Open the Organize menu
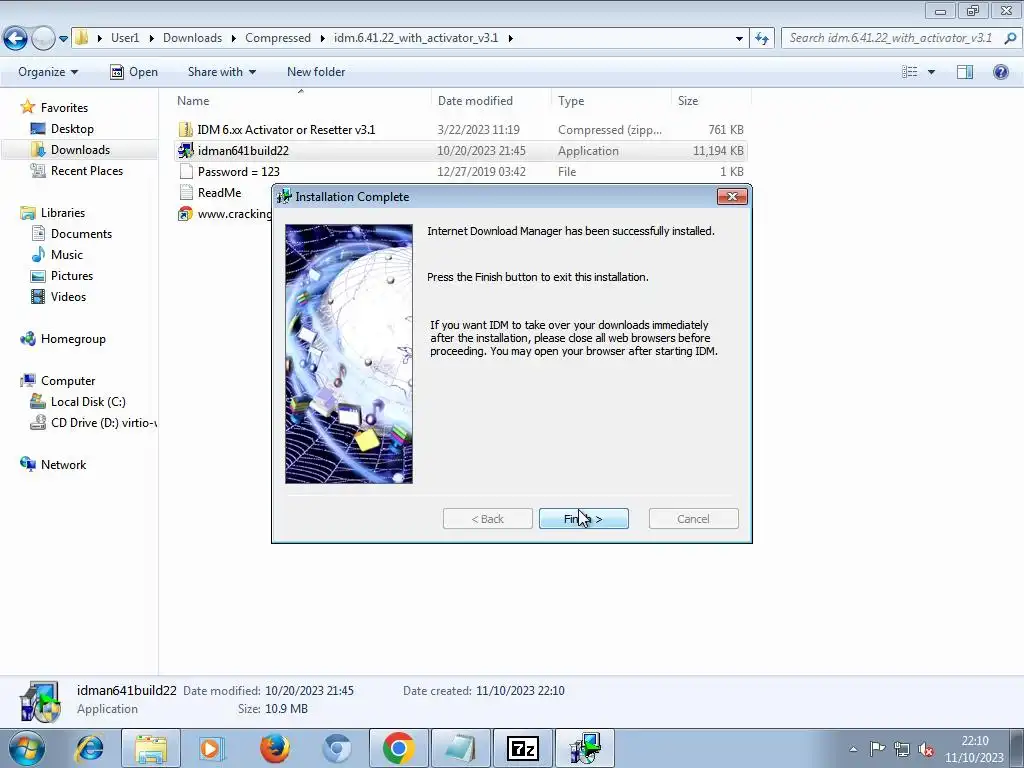Viewport: 1024px width, 768px height. (x=48, y=72)
